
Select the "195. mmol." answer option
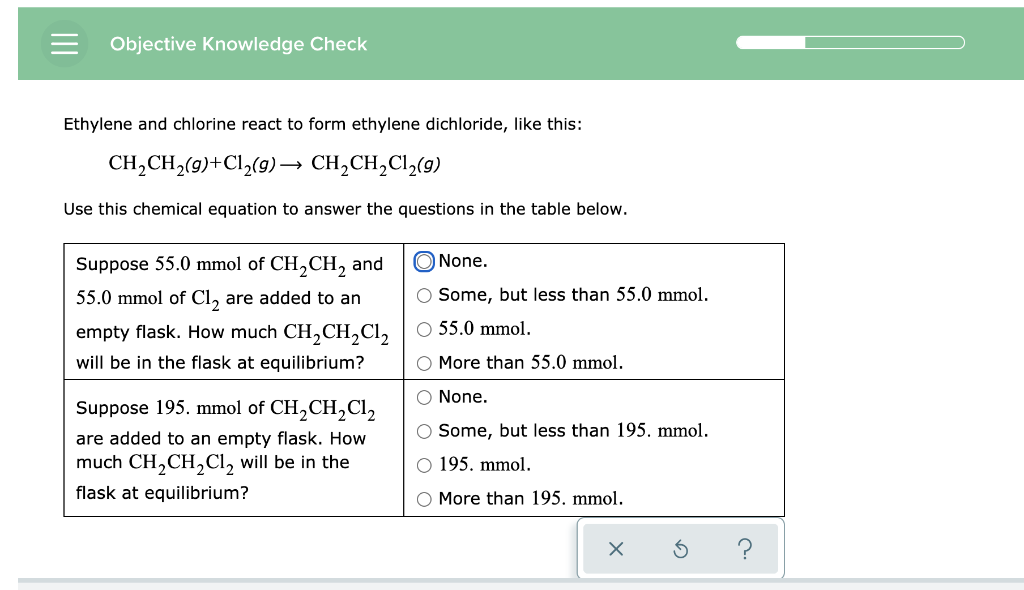(423, 464)
